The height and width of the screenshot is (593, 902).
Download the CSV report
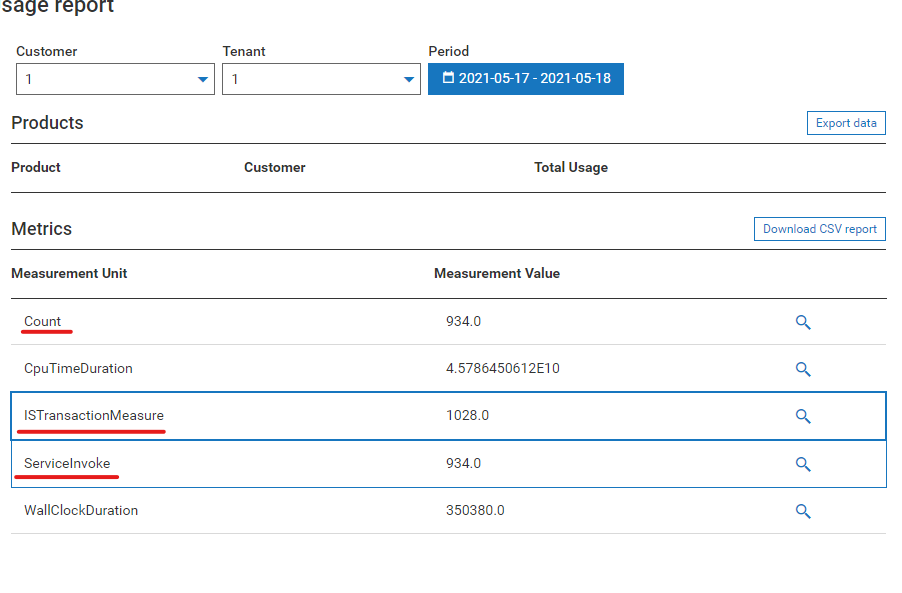(819, 229)
